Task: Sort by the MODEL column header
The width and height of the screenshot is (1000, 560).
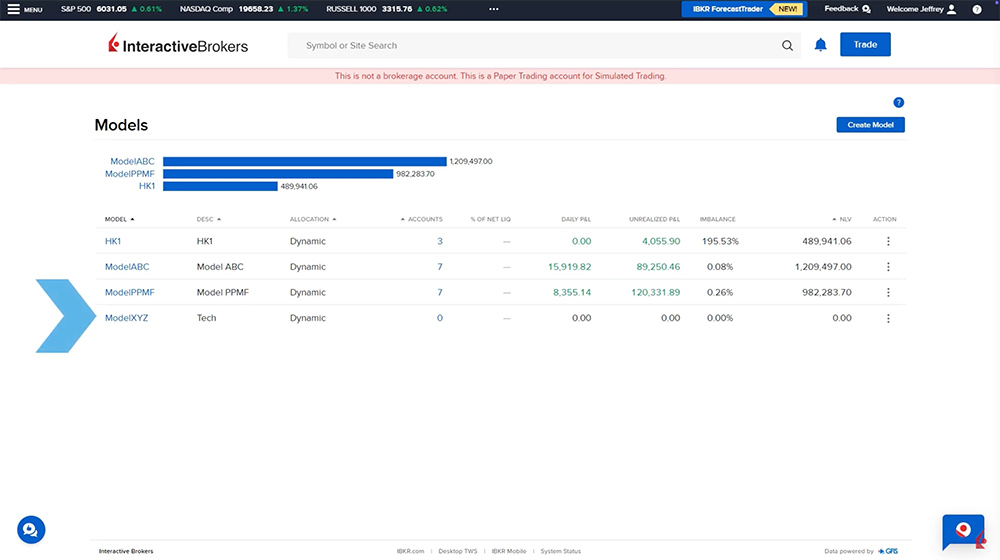Action: tap(119, 219)
